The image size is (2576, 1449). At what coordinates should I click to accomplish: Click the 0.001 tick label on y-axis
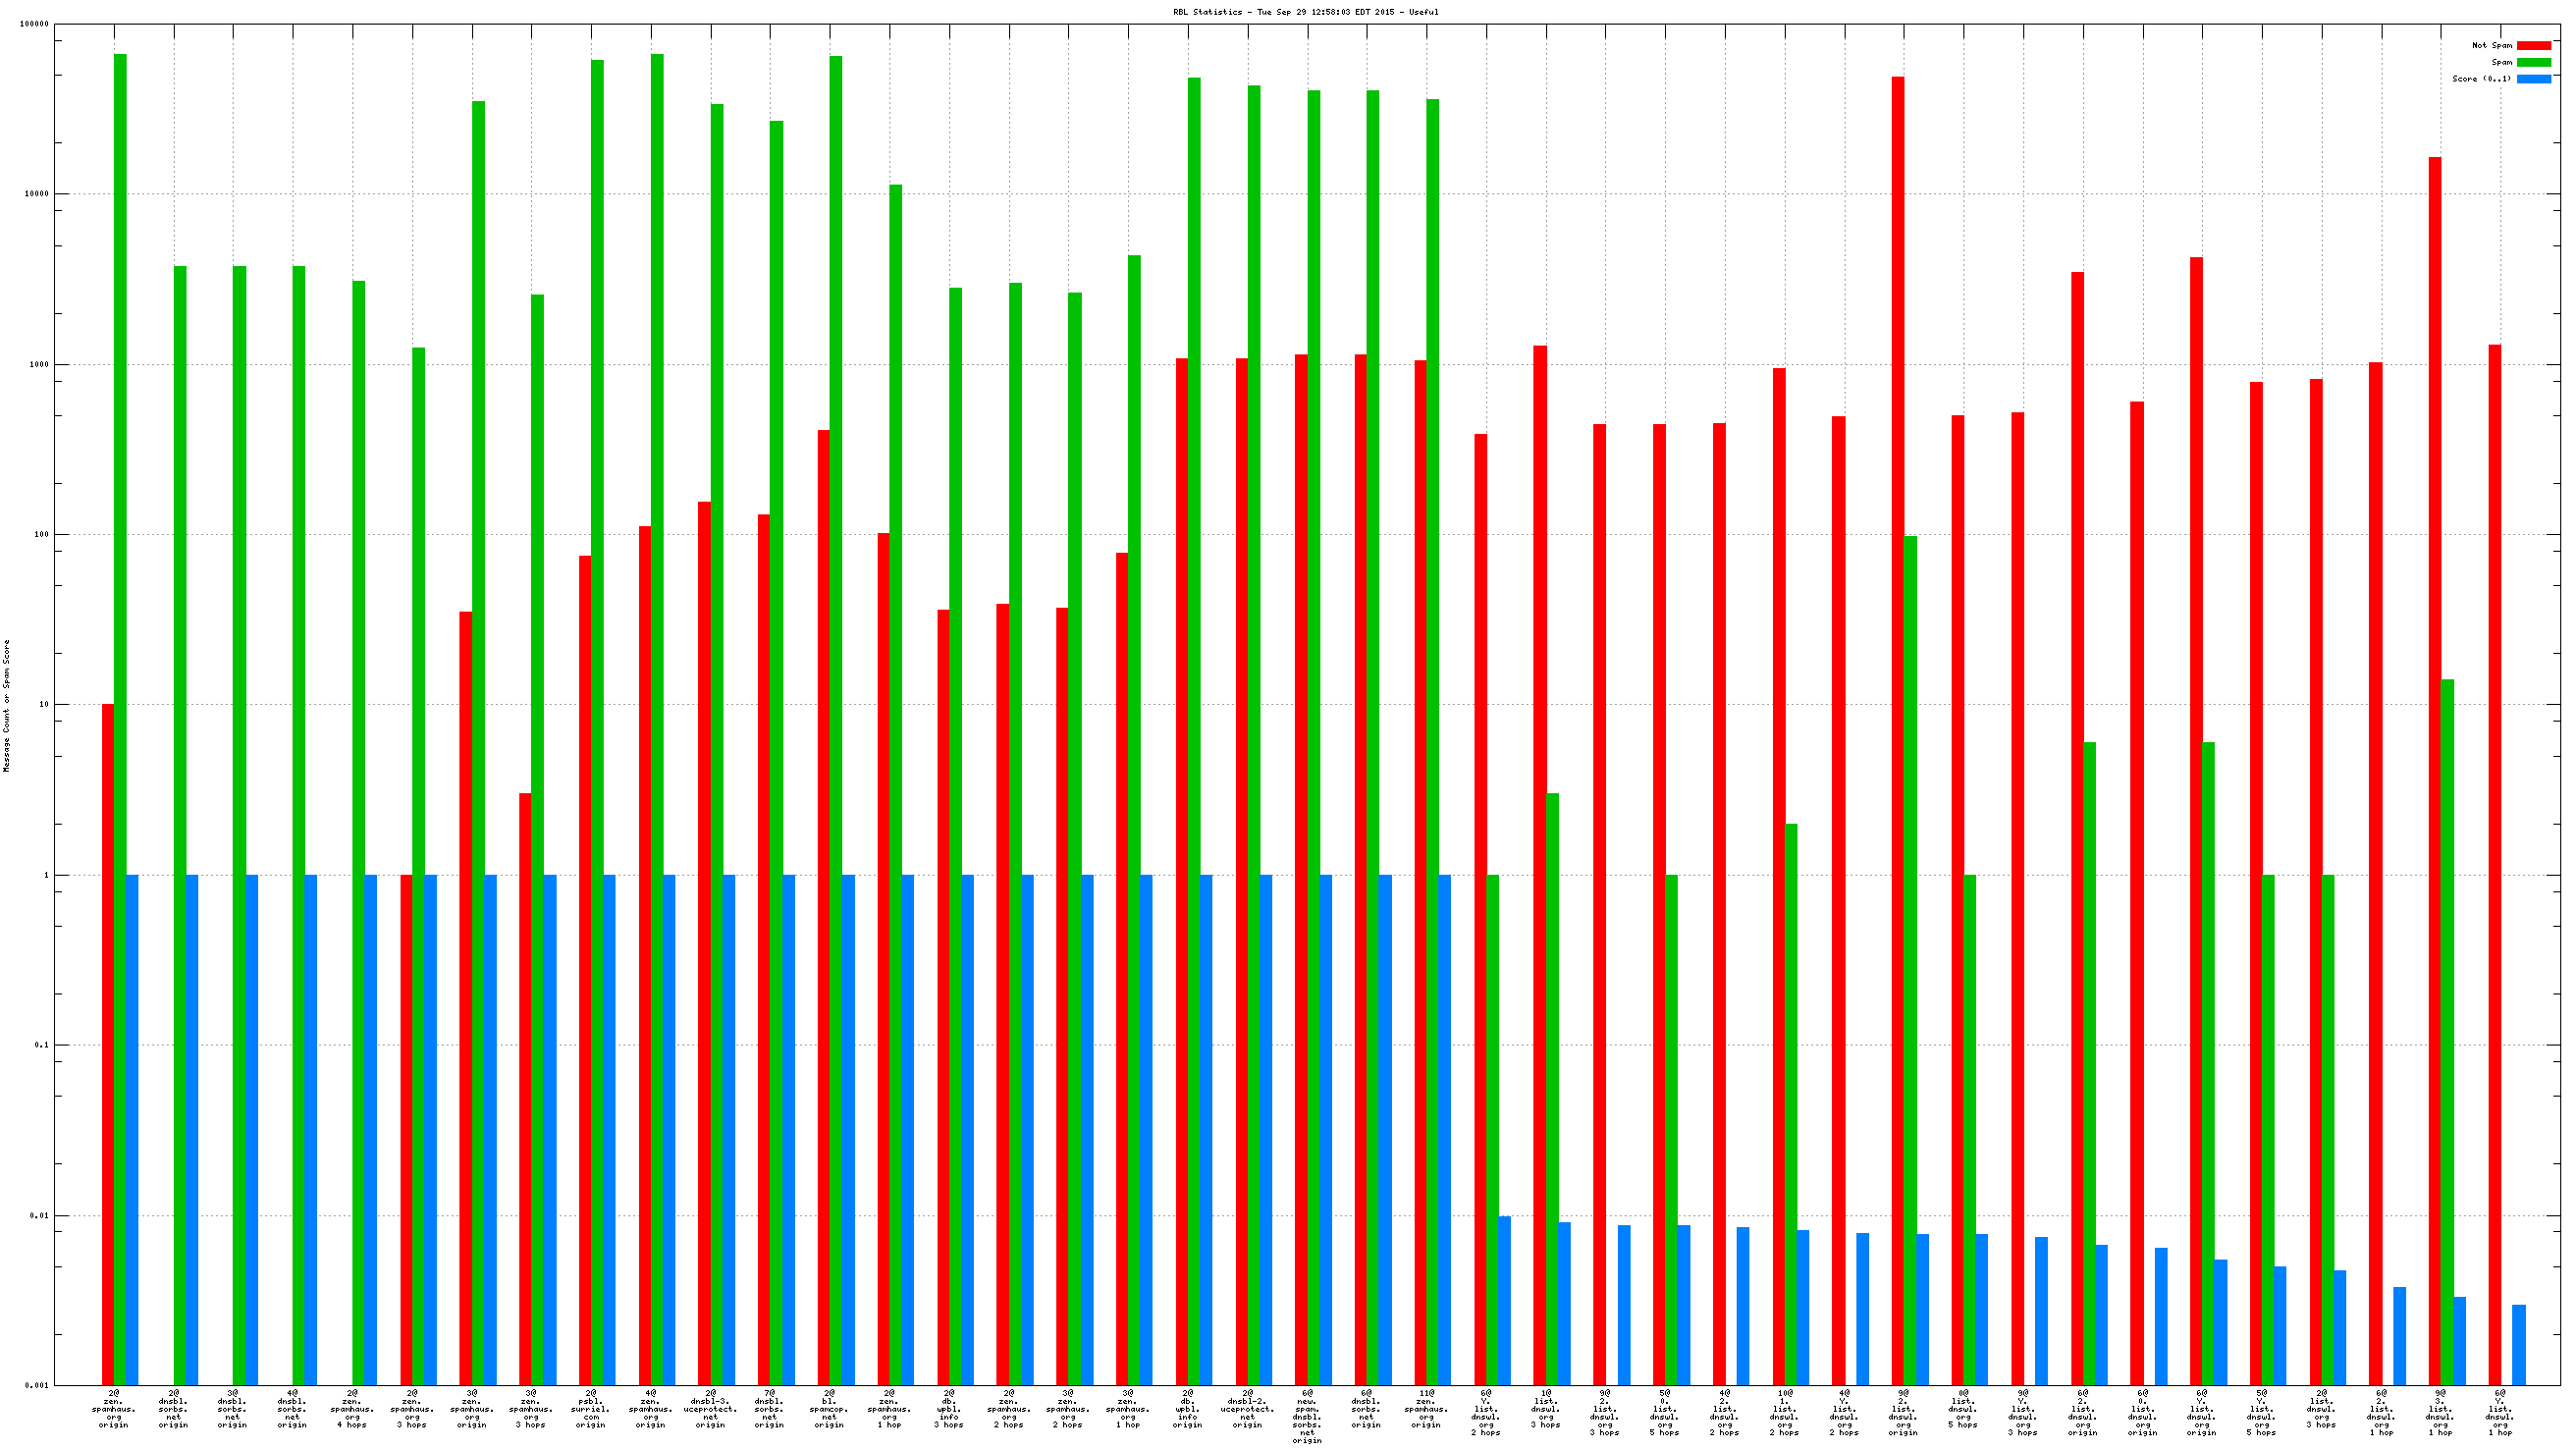(x=36, y=1386)
